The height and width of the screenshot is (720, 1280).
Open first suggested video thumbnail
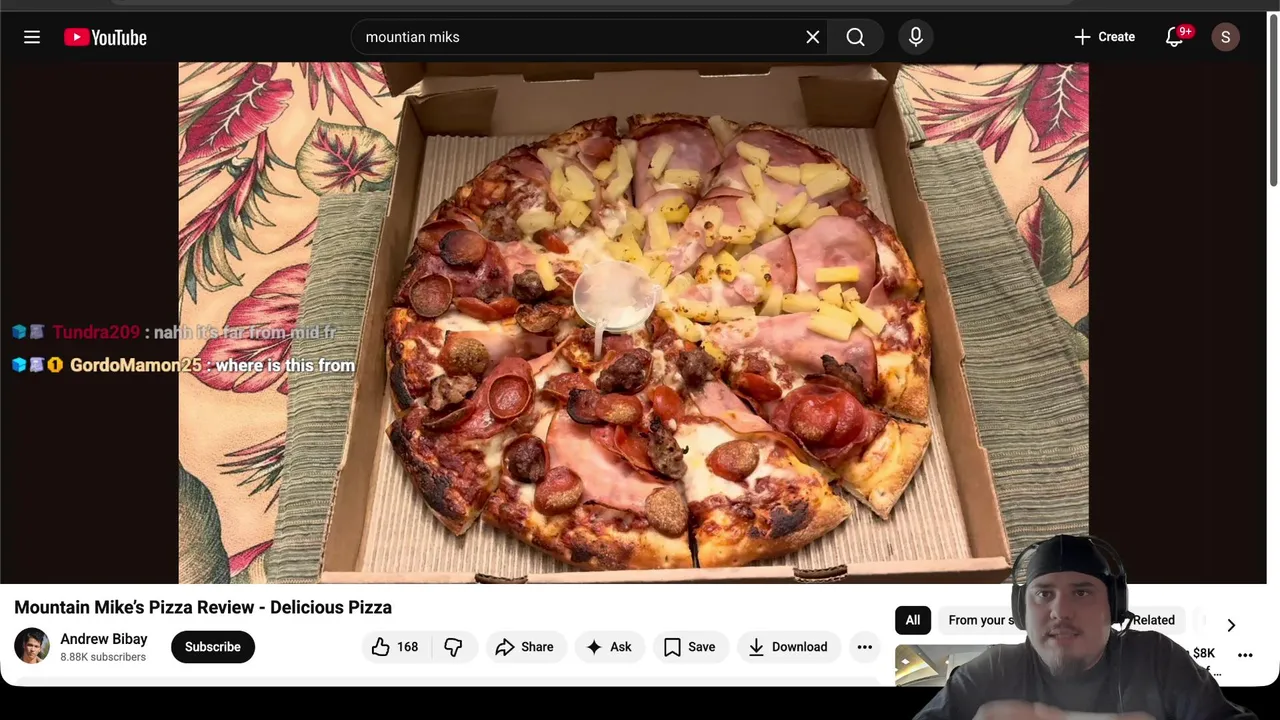(940, 665)
